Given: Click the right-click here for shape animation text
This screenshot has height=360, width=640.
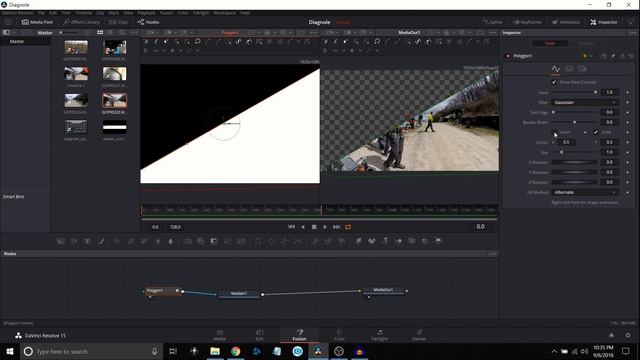Looking at the screenshot, I should tap(584, 202).
